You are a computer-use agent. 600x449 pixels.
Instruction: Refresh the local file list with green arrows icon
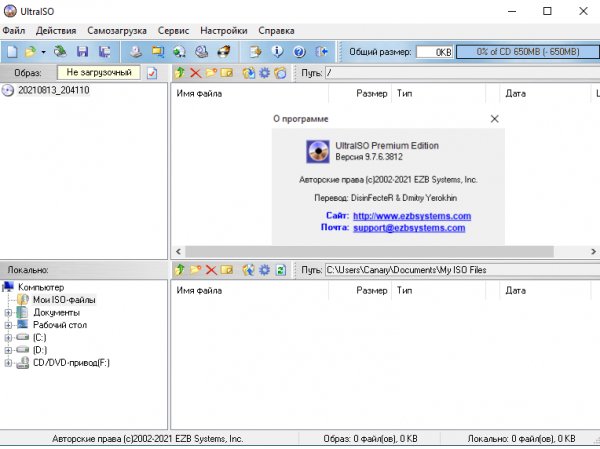280,270
